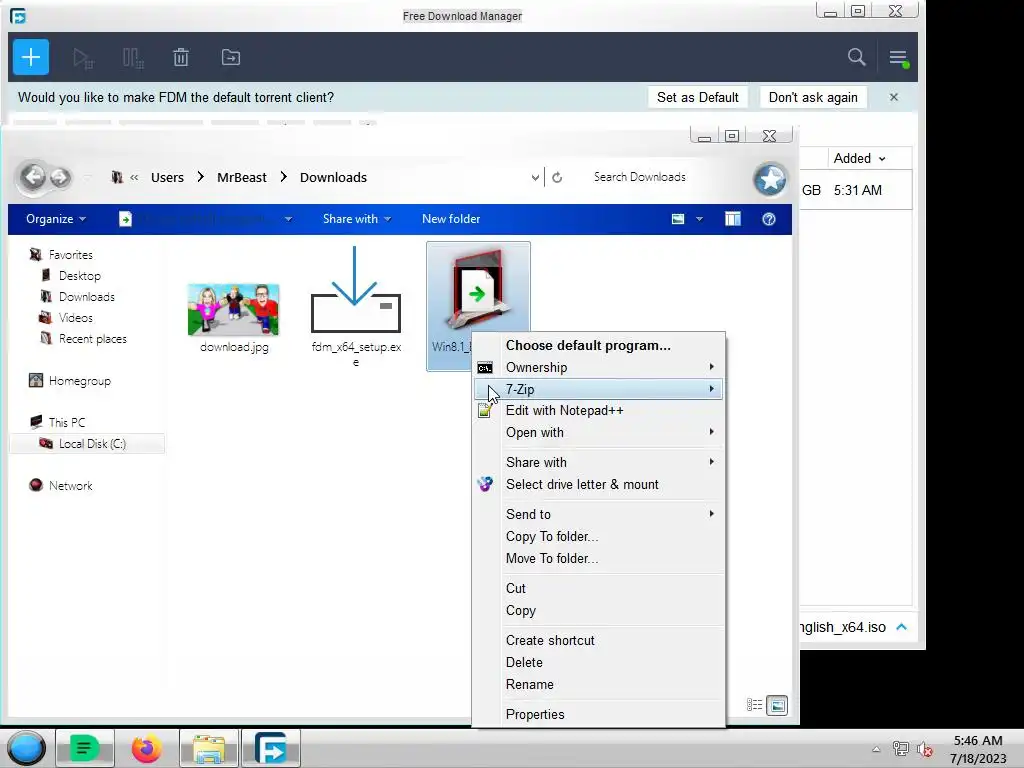This screenshot has height=768, width=1024.
Task: Click Set as Default button
Action: [697, 97]
